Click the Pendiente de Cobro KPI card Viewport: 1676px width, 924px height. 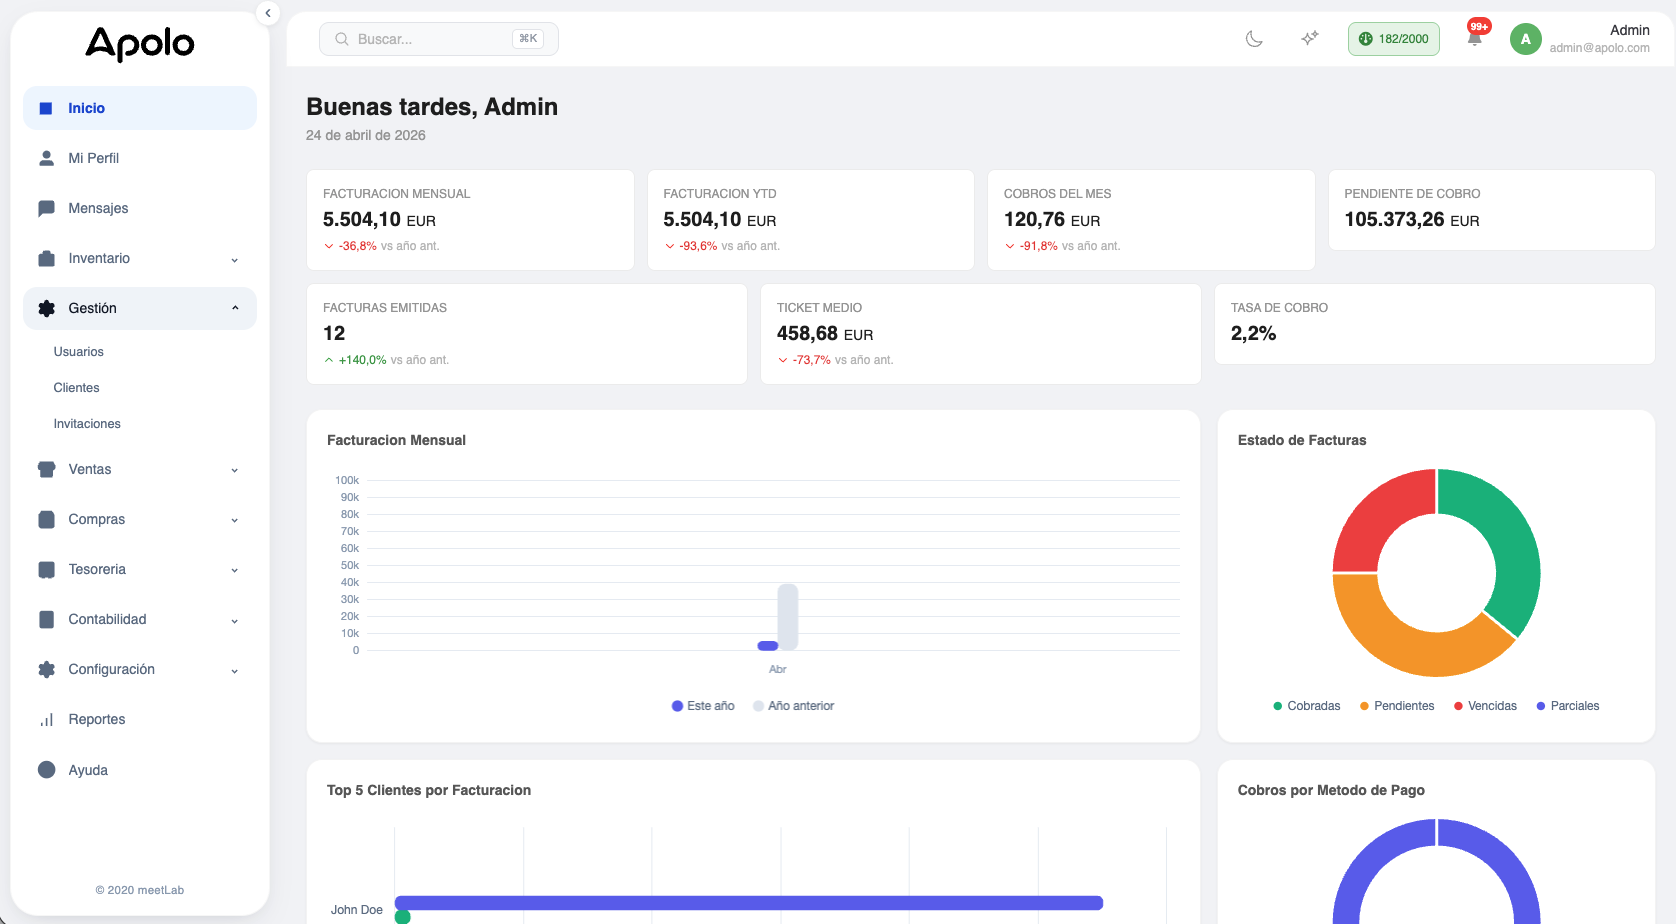click(x=1491, y=210)
